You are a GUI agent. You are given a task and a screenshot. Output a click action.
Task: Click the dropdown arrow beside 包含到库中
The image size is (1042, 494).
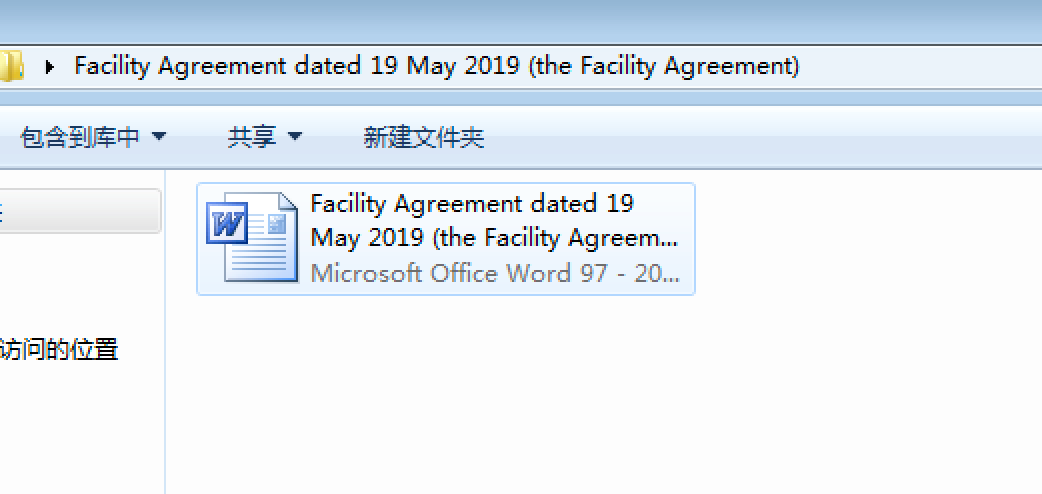point(159,137)
